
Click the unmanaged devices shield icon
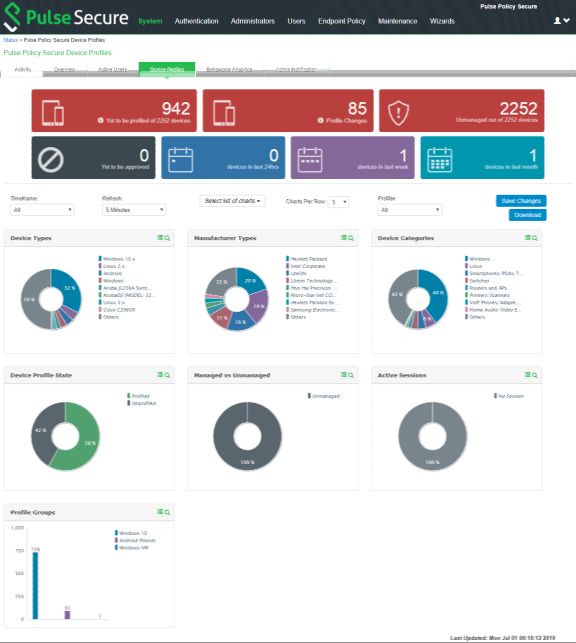398,113
